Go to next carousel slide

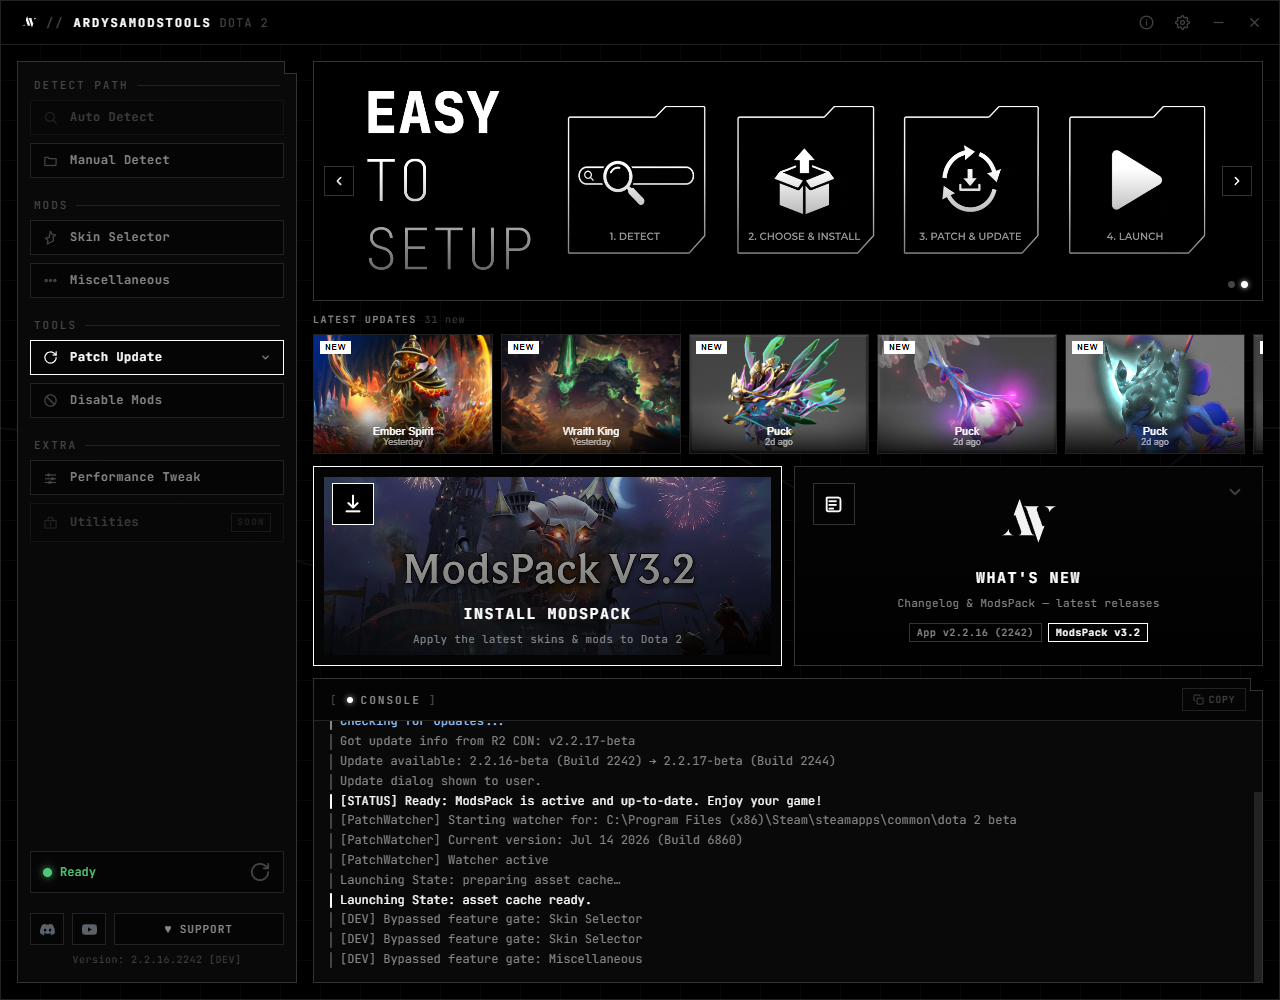point(1237,181)
